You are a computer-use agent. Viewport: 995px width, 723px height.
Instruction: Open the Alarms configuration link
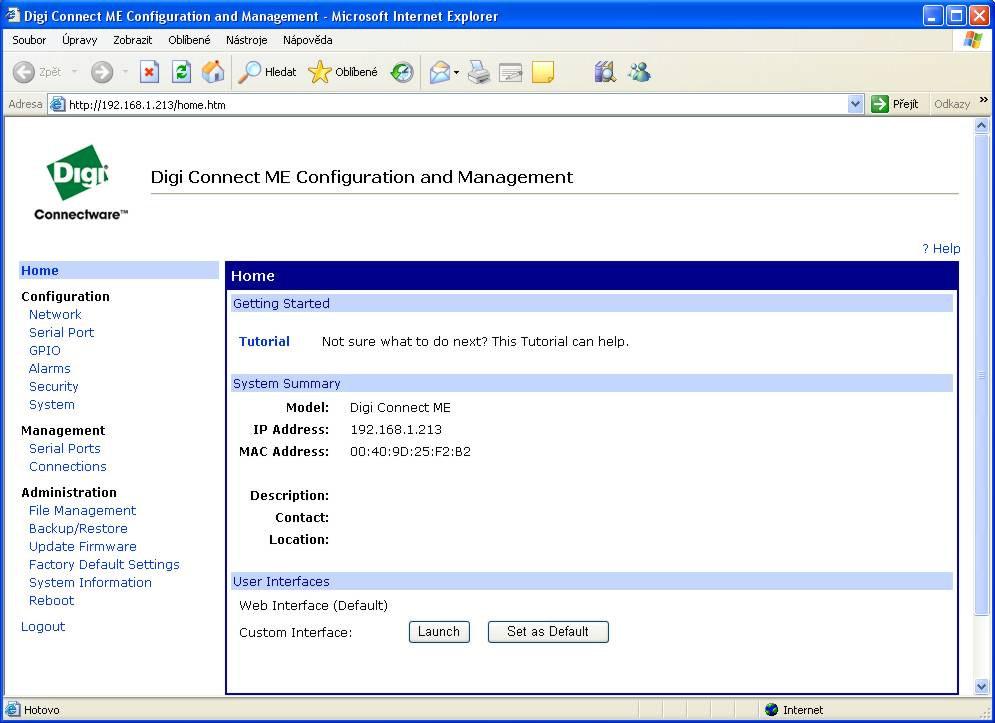coord(49,368)
